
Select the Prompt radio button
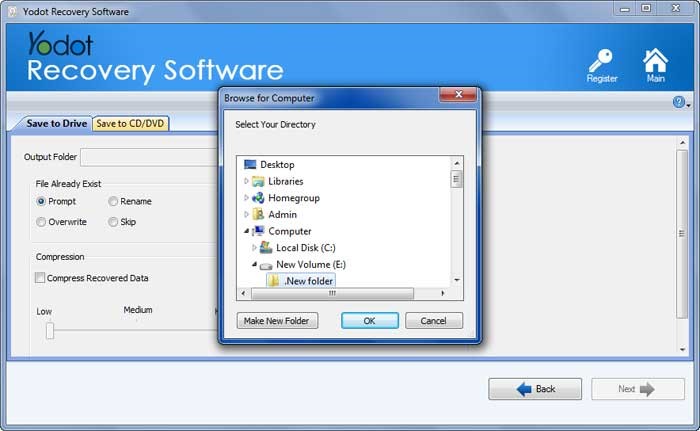[41, 201]
